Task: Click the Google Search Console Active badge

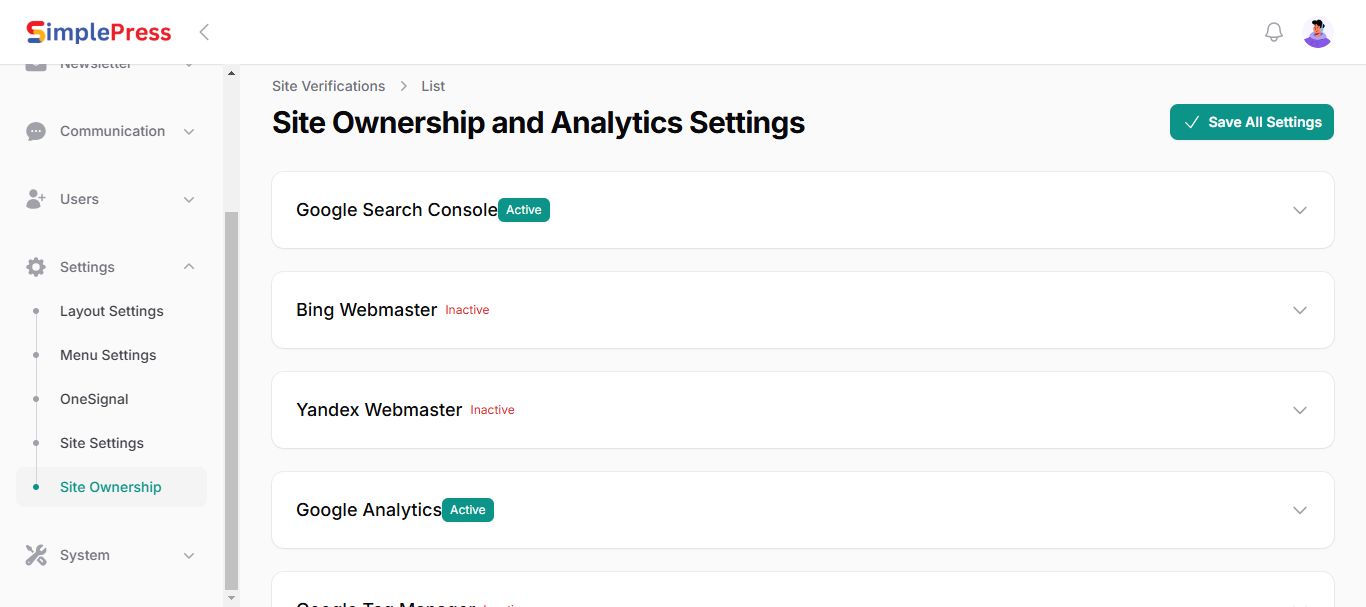Action: pyautogui.click(x=524, y=210)
